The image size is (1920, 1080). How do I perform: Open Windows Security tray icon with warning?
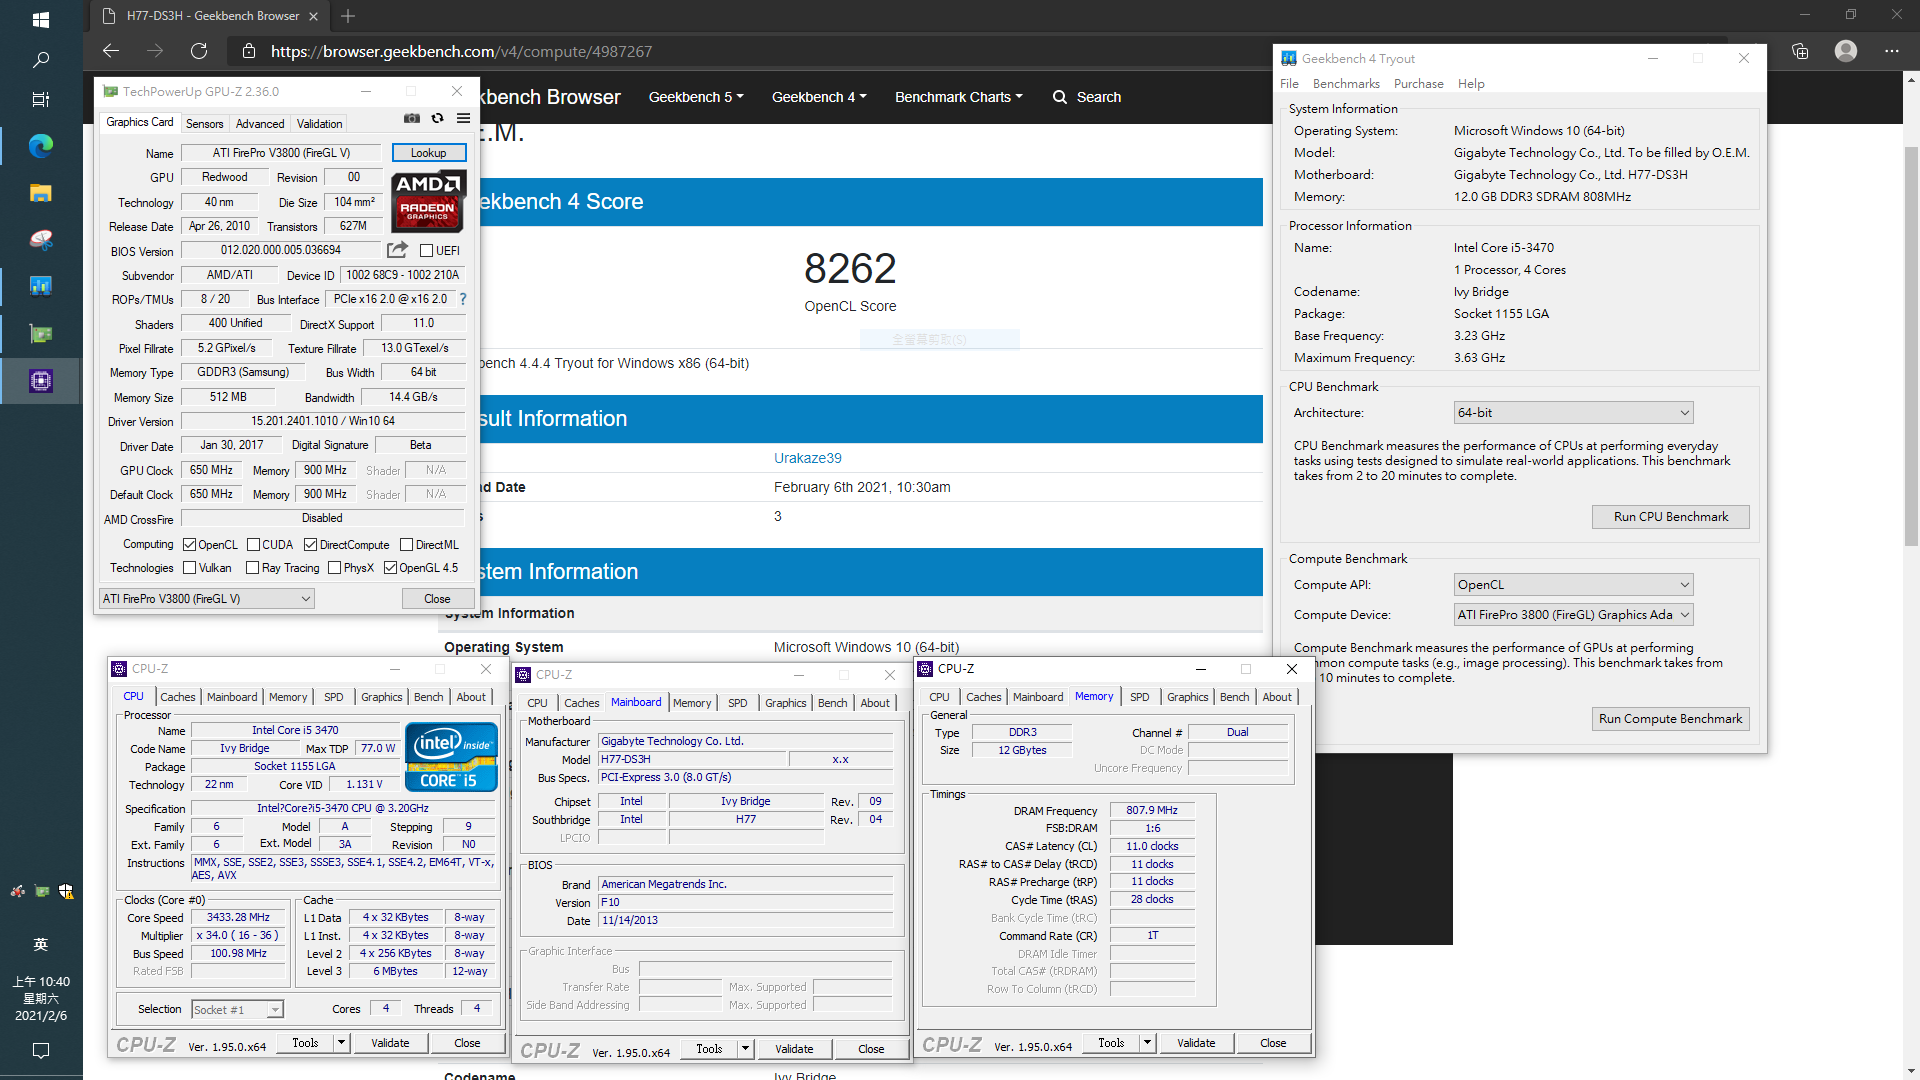pyautogui.click(x=66, y=891)
